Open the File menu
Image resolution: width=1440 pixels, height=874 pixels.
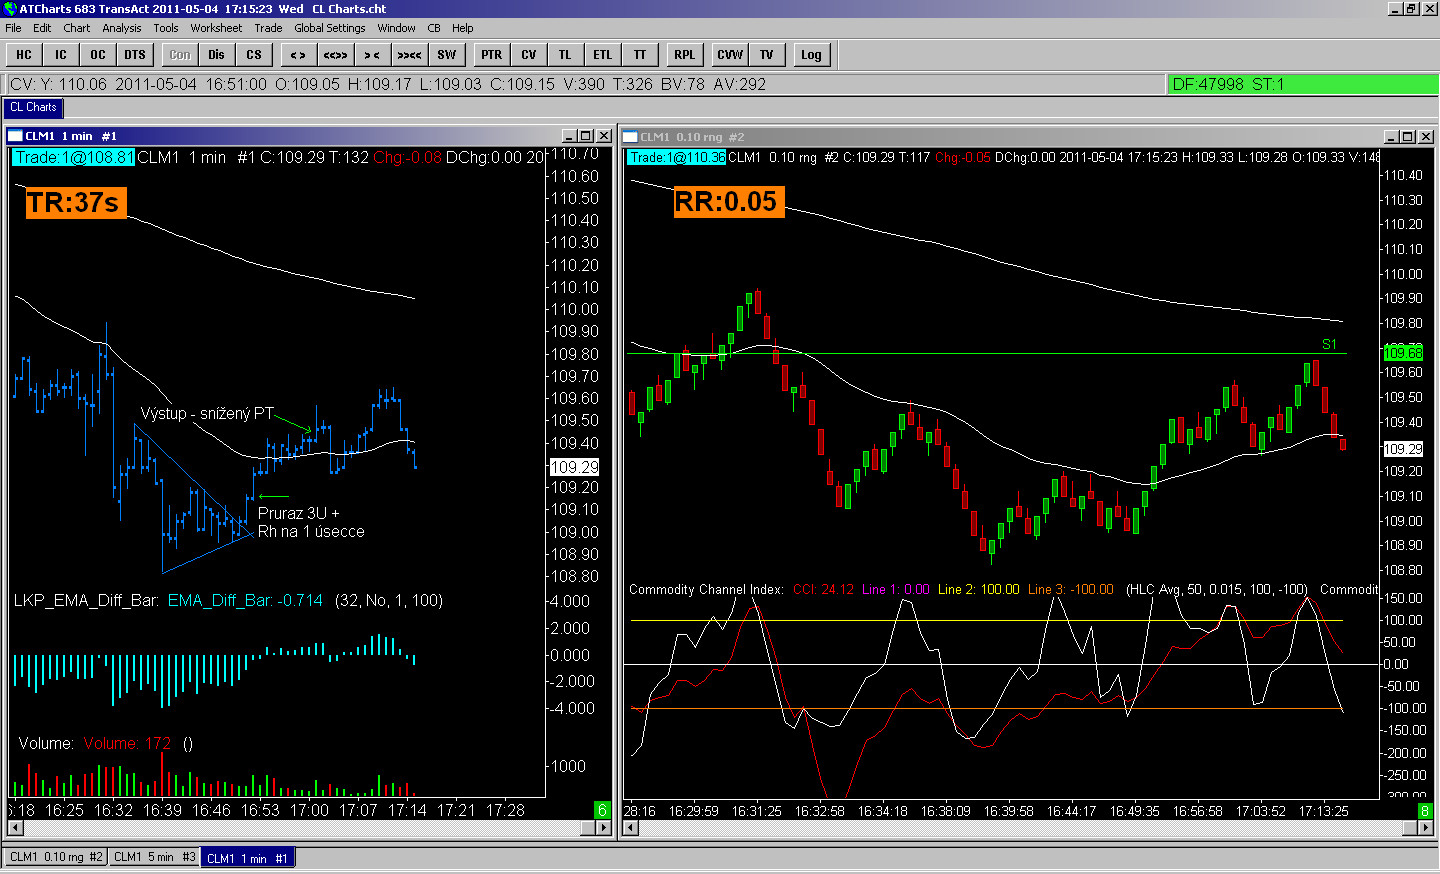pos(13,28)
